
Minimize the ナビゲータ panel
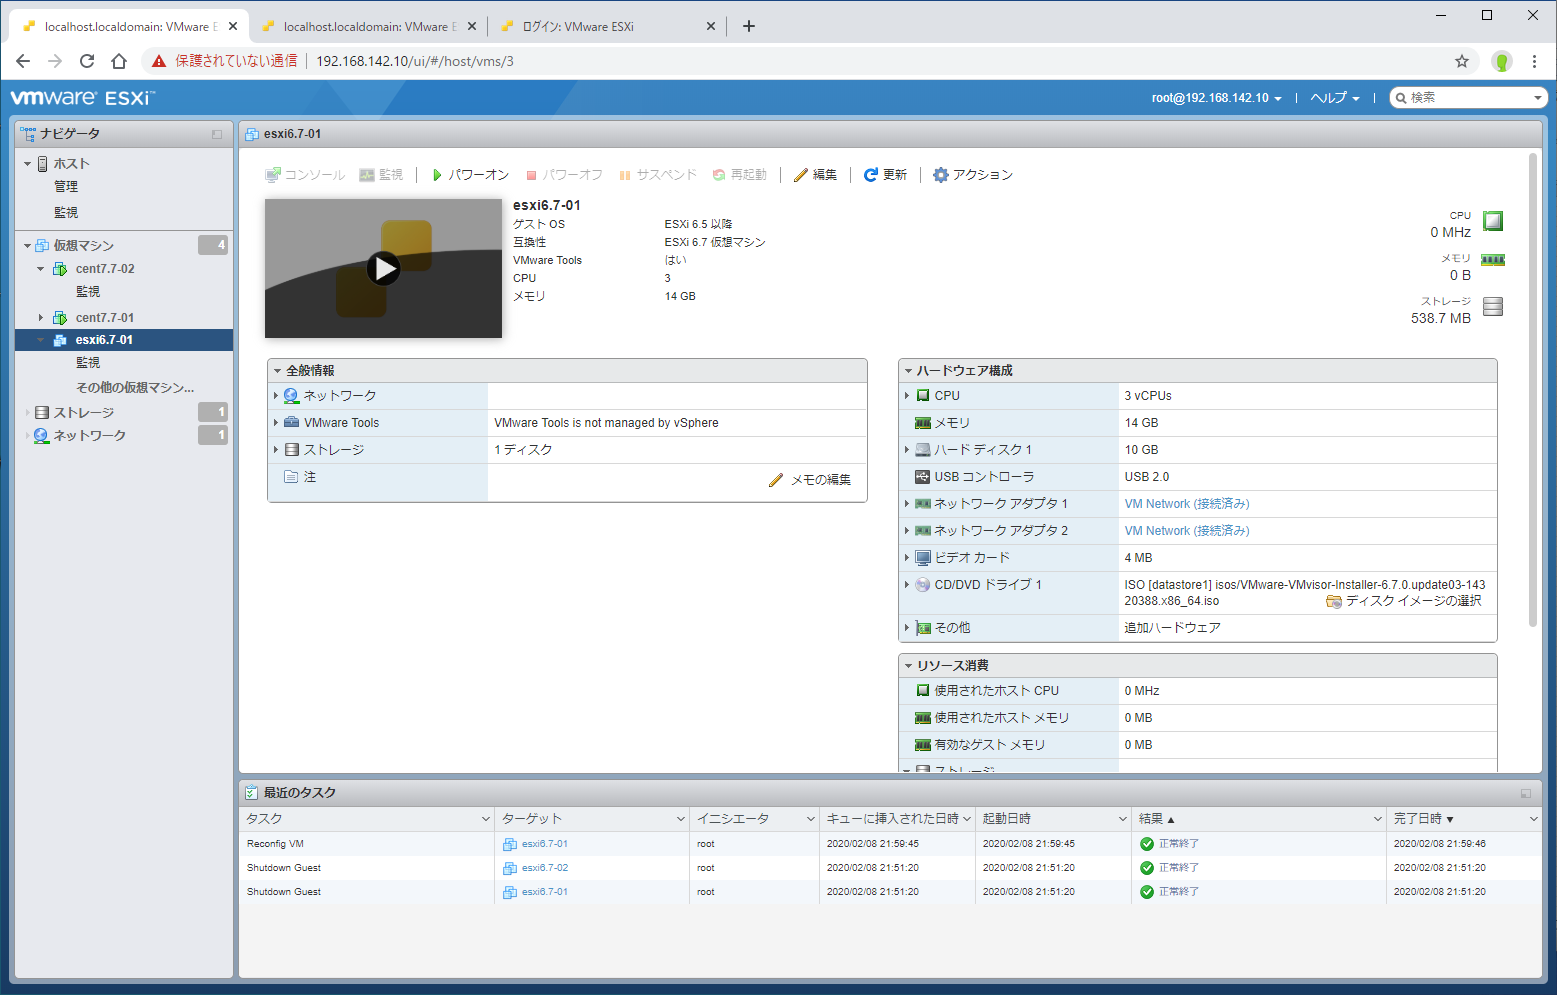[x=217, y=134]
